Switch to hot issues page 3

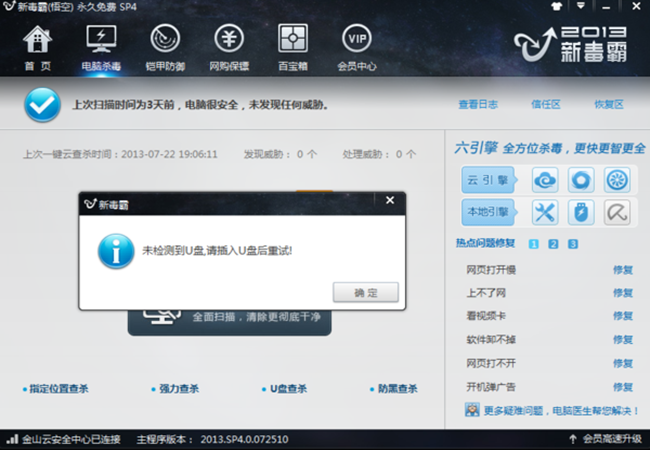(572, 244)
